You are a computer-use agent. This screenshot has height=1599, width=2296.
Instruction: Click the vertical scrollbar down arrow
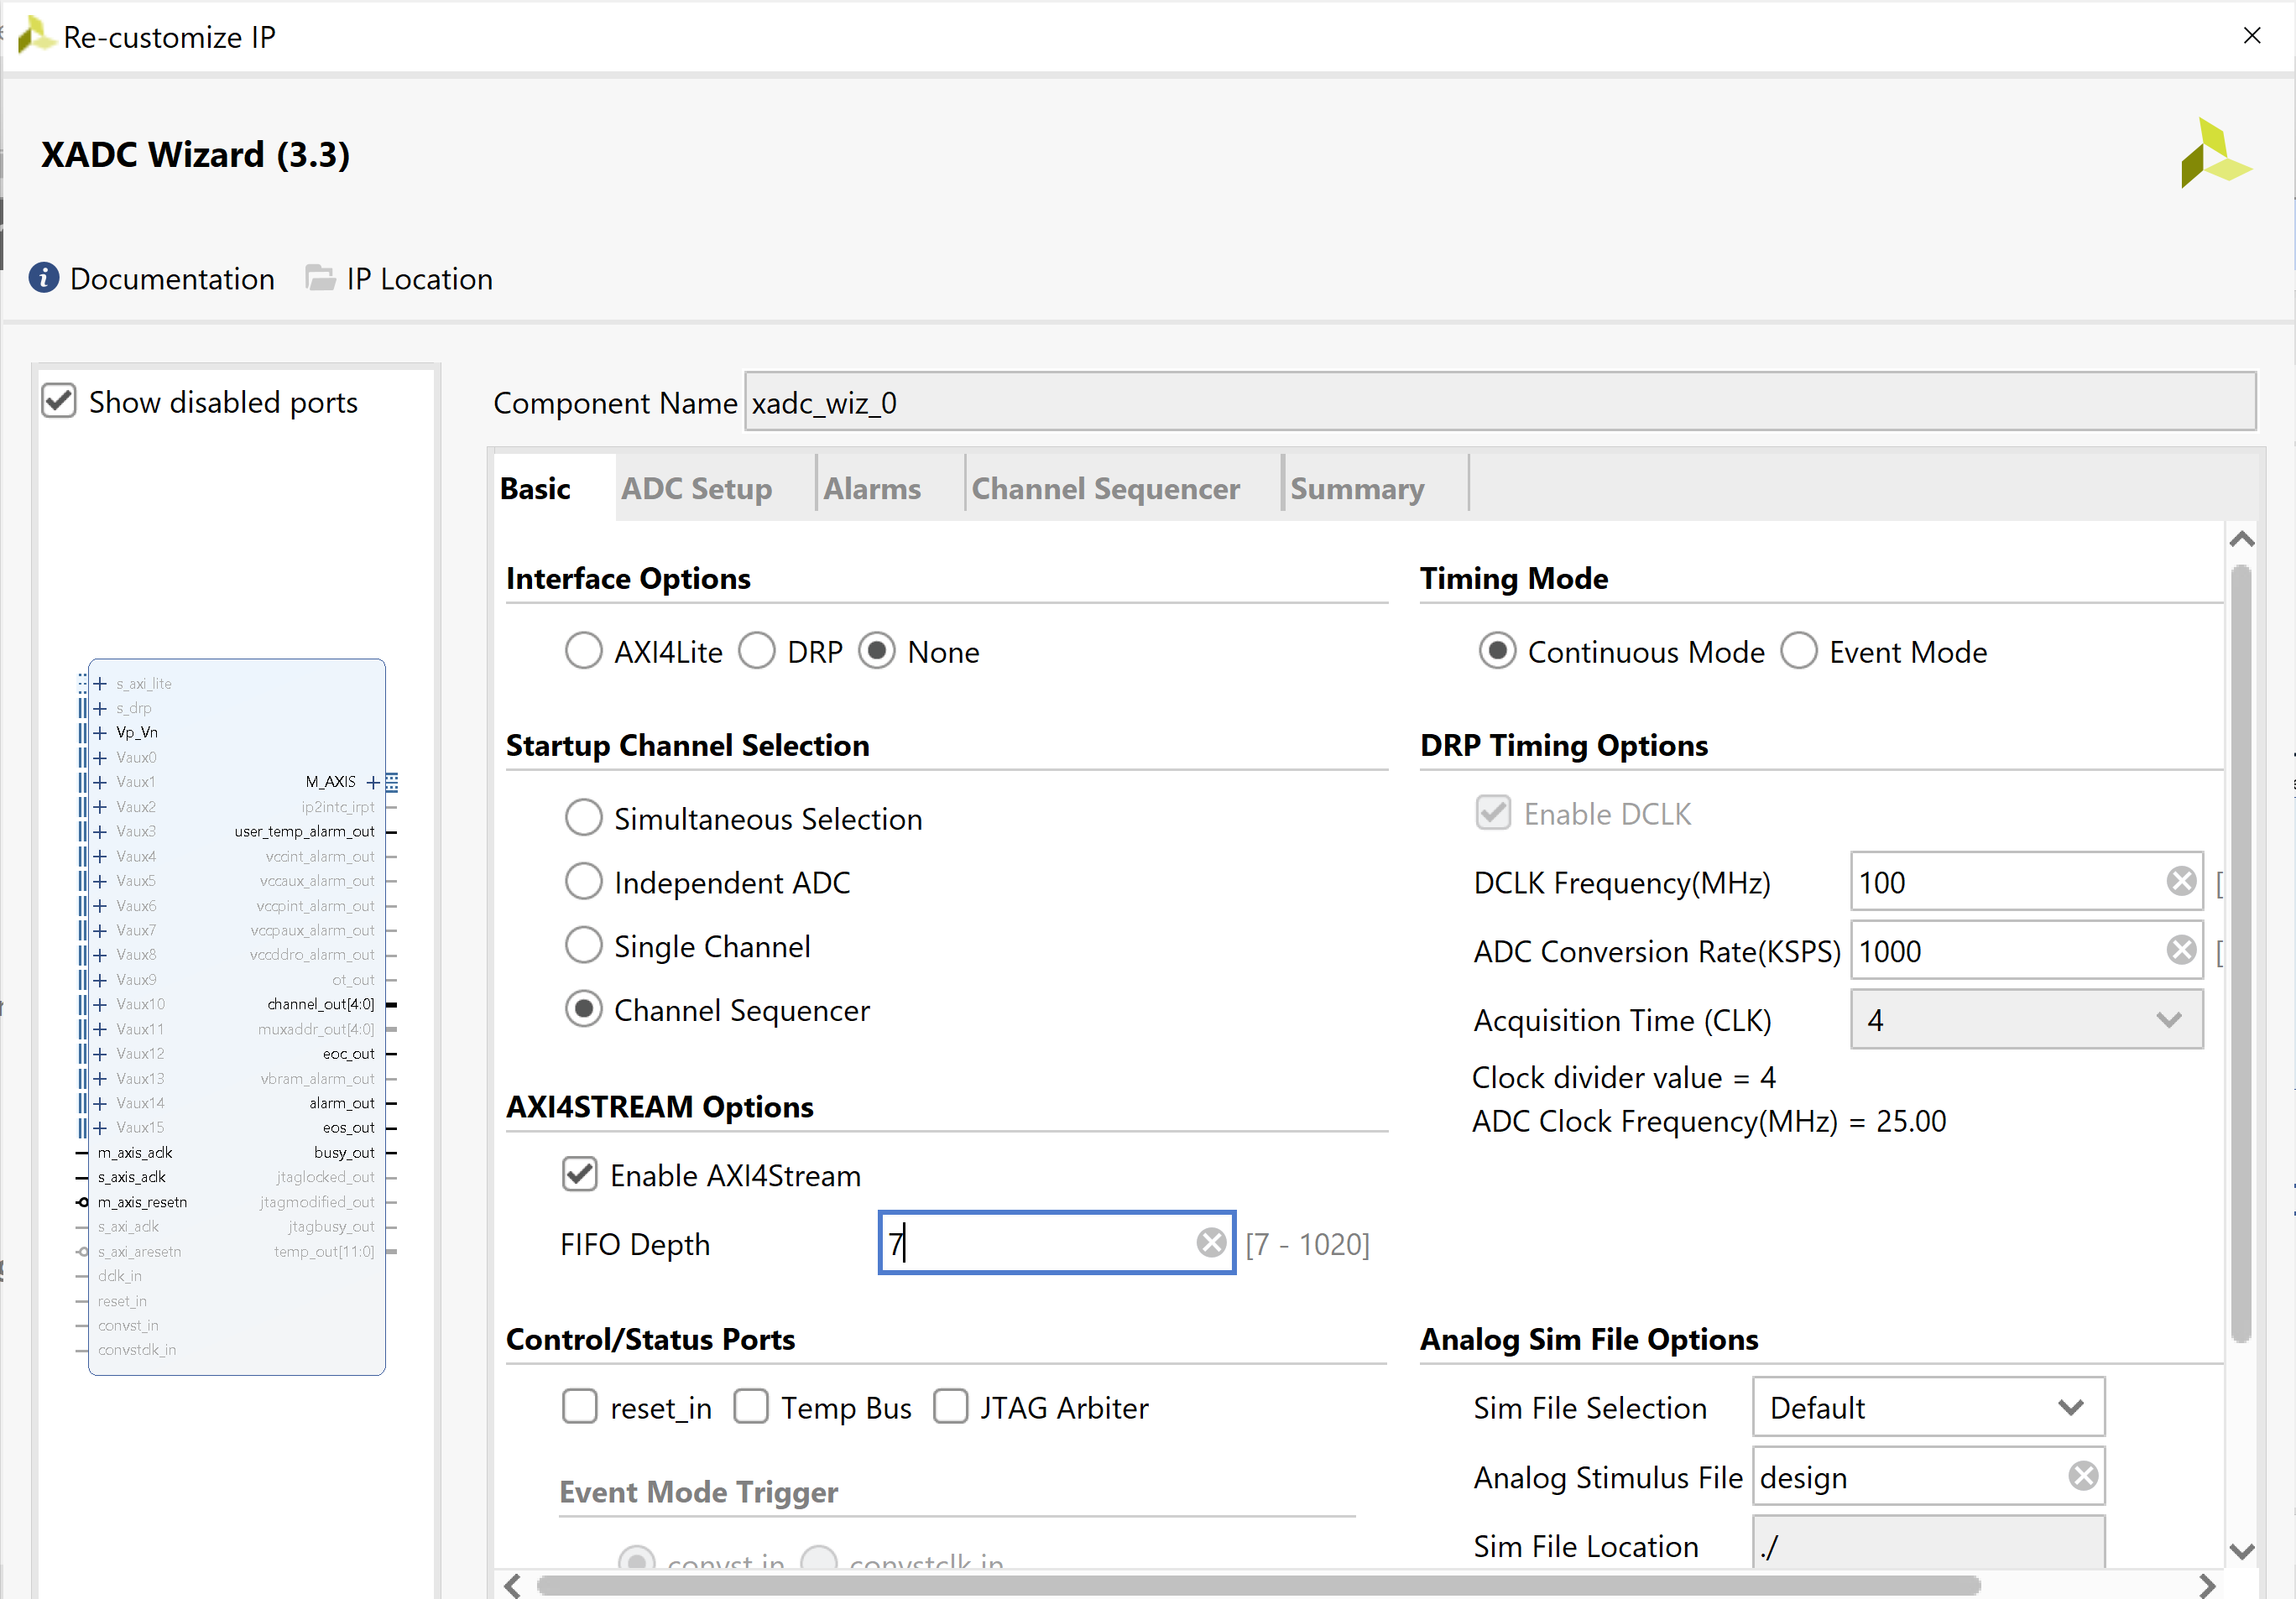2241,1551
